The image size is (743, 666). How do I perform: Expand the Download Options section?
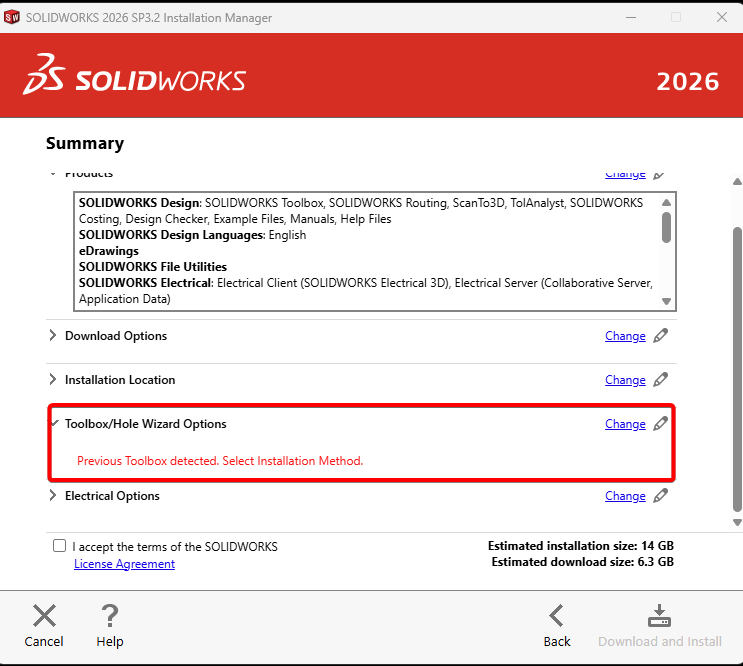53,335
